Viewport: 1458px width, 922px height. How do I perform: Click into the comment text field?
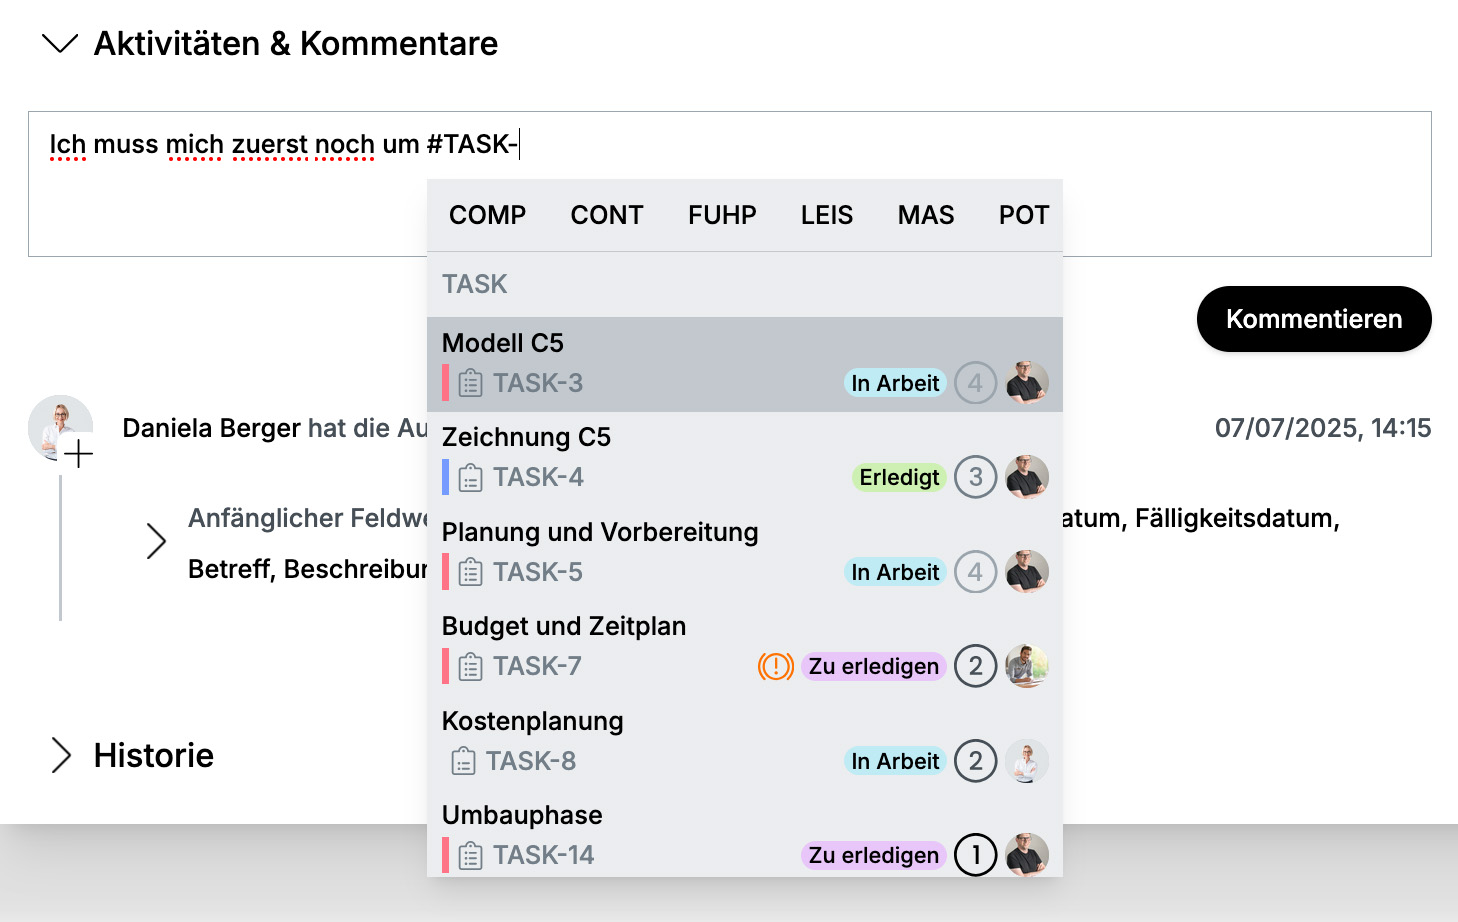tap(729, 184)
